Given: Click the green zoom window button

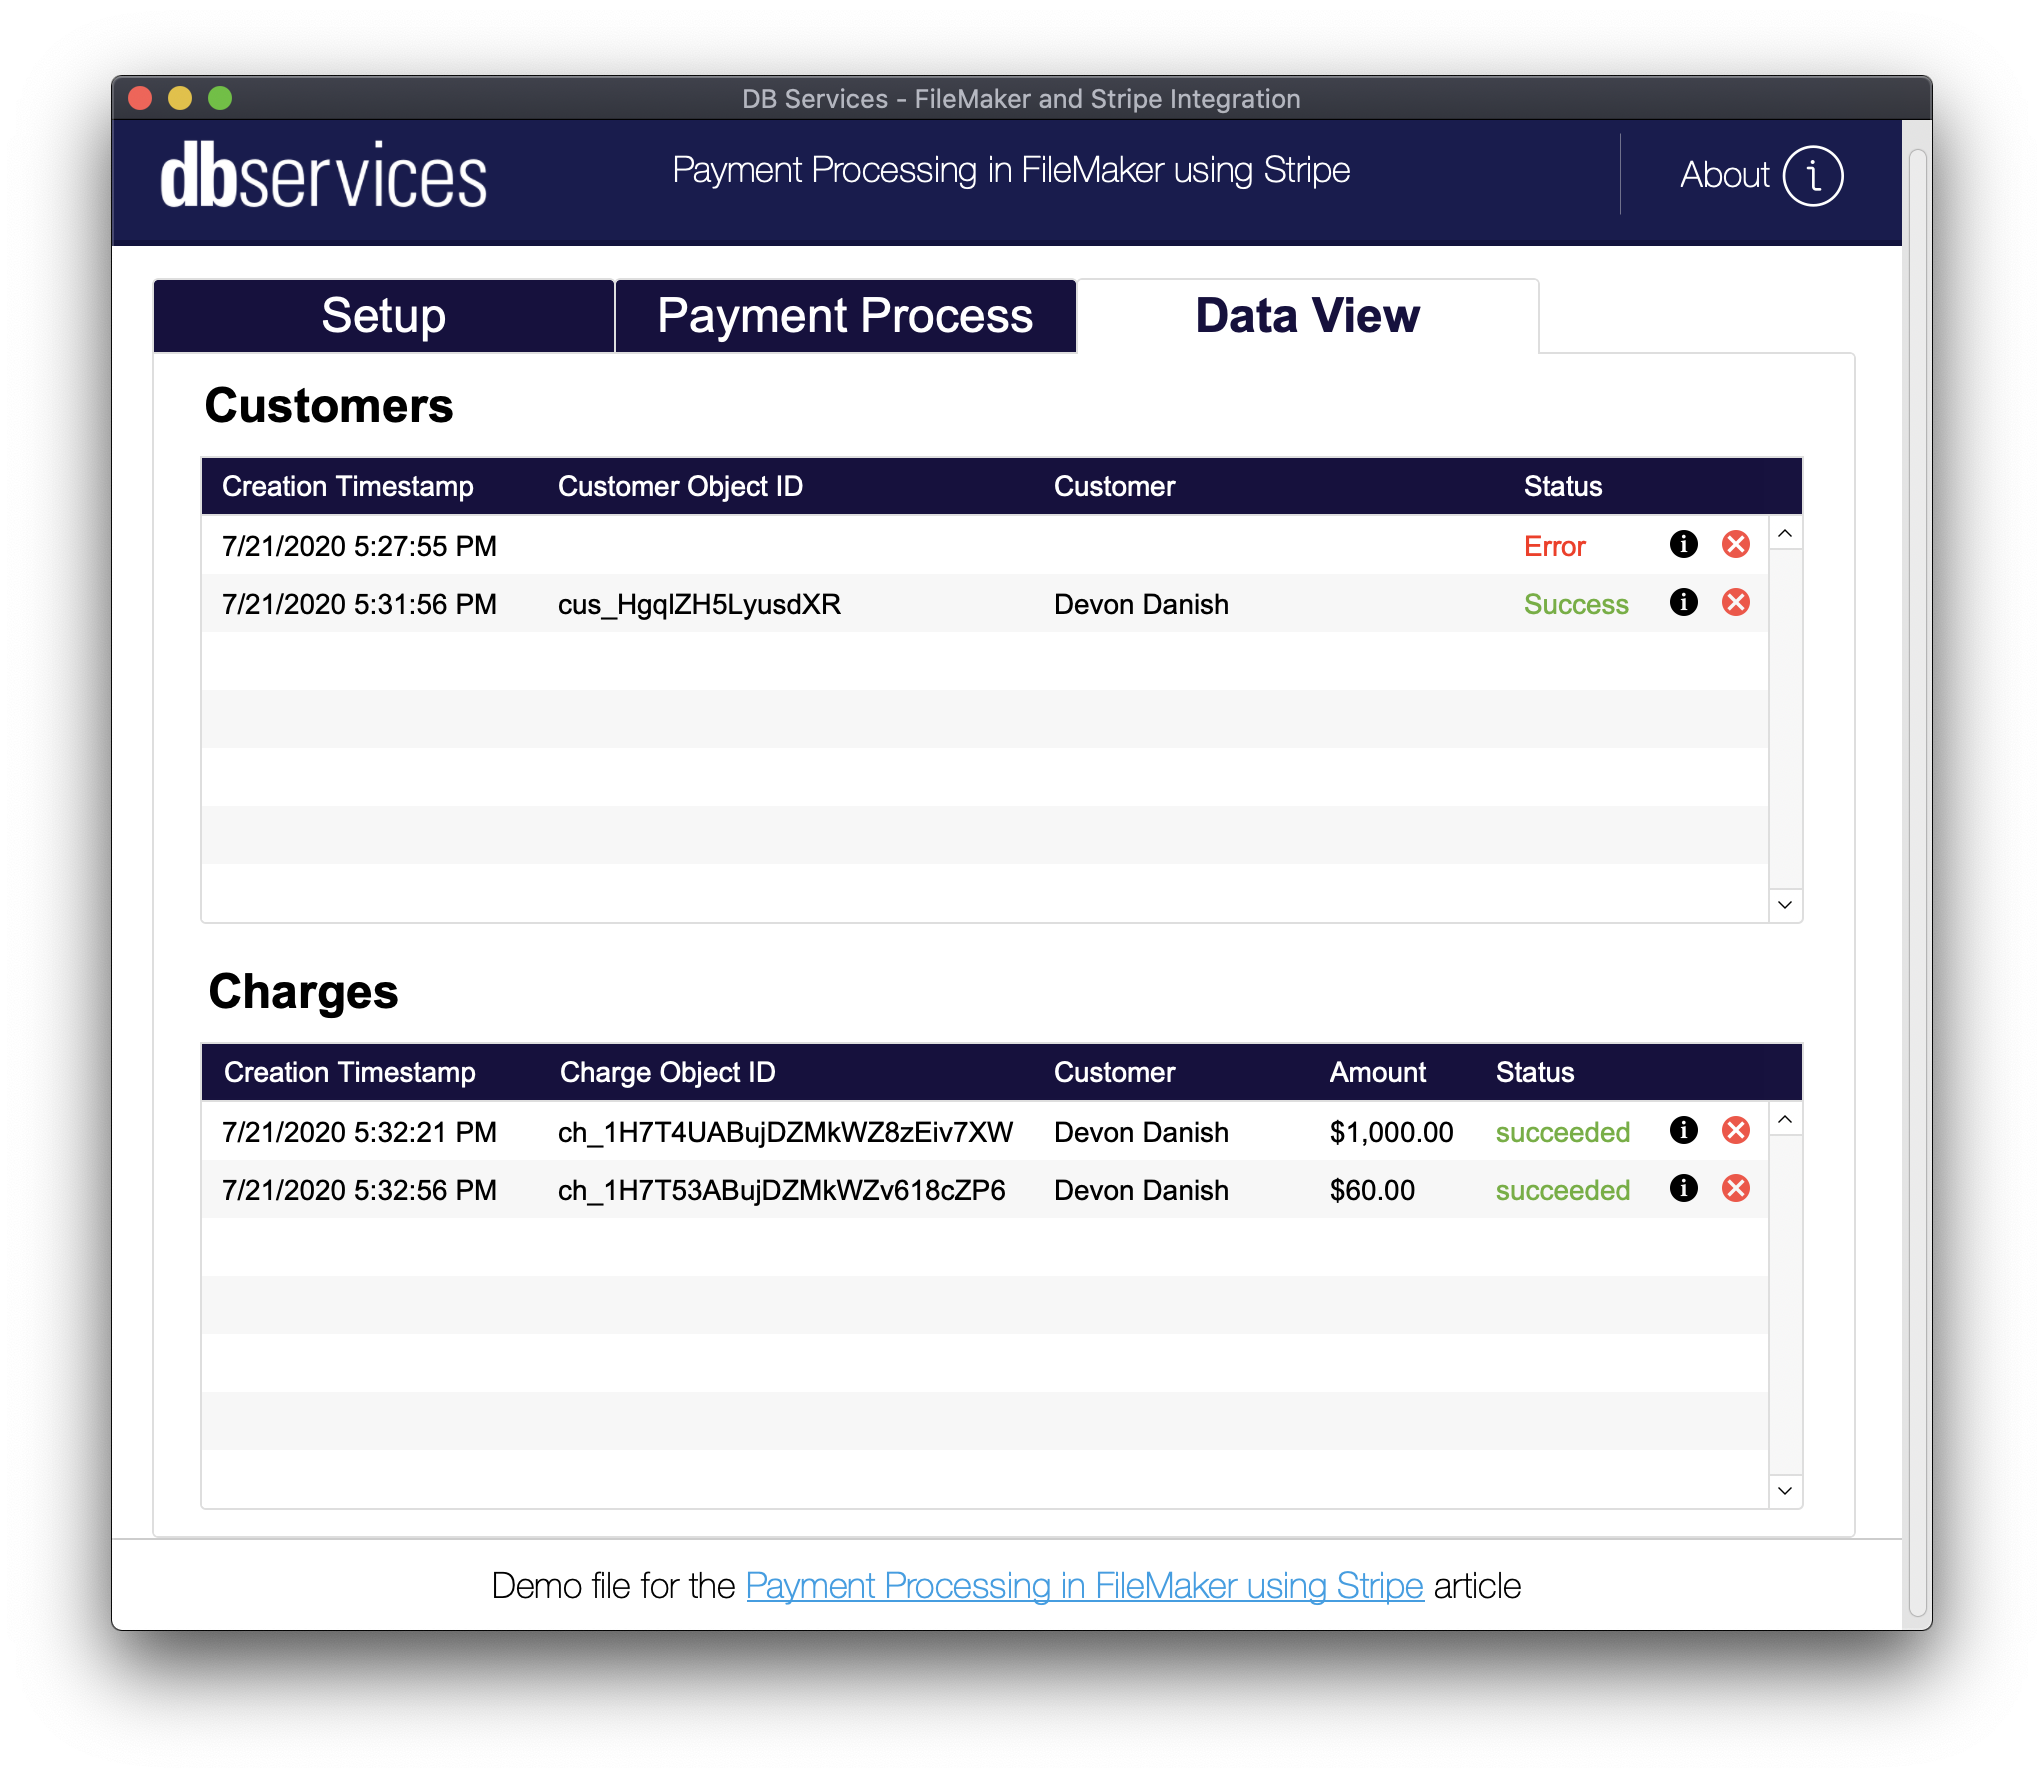Looking at the screenshot, I should 220,98.
